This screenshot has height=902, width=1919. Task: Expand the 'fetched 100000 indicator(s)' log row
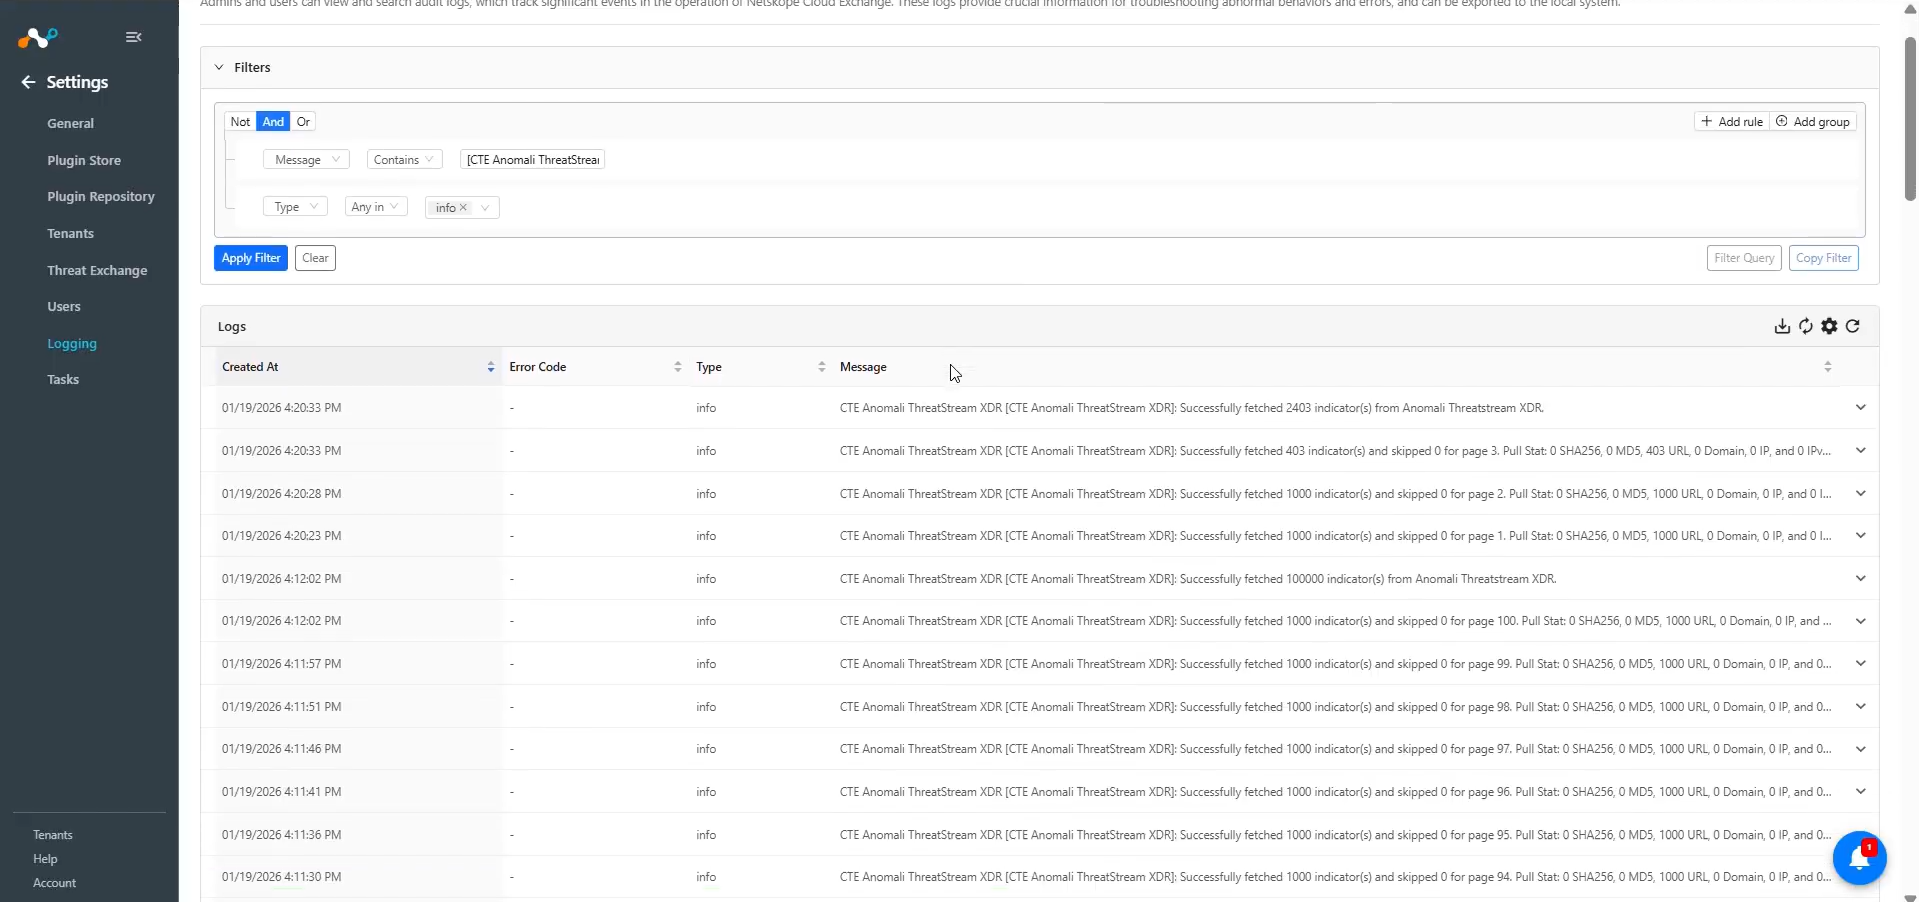(1860, 578)
